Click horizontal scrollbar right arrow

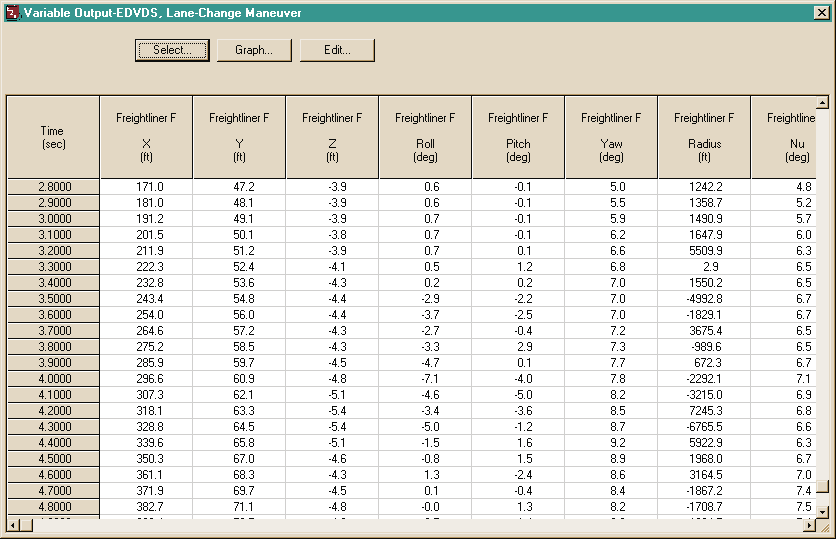[810, 525]
